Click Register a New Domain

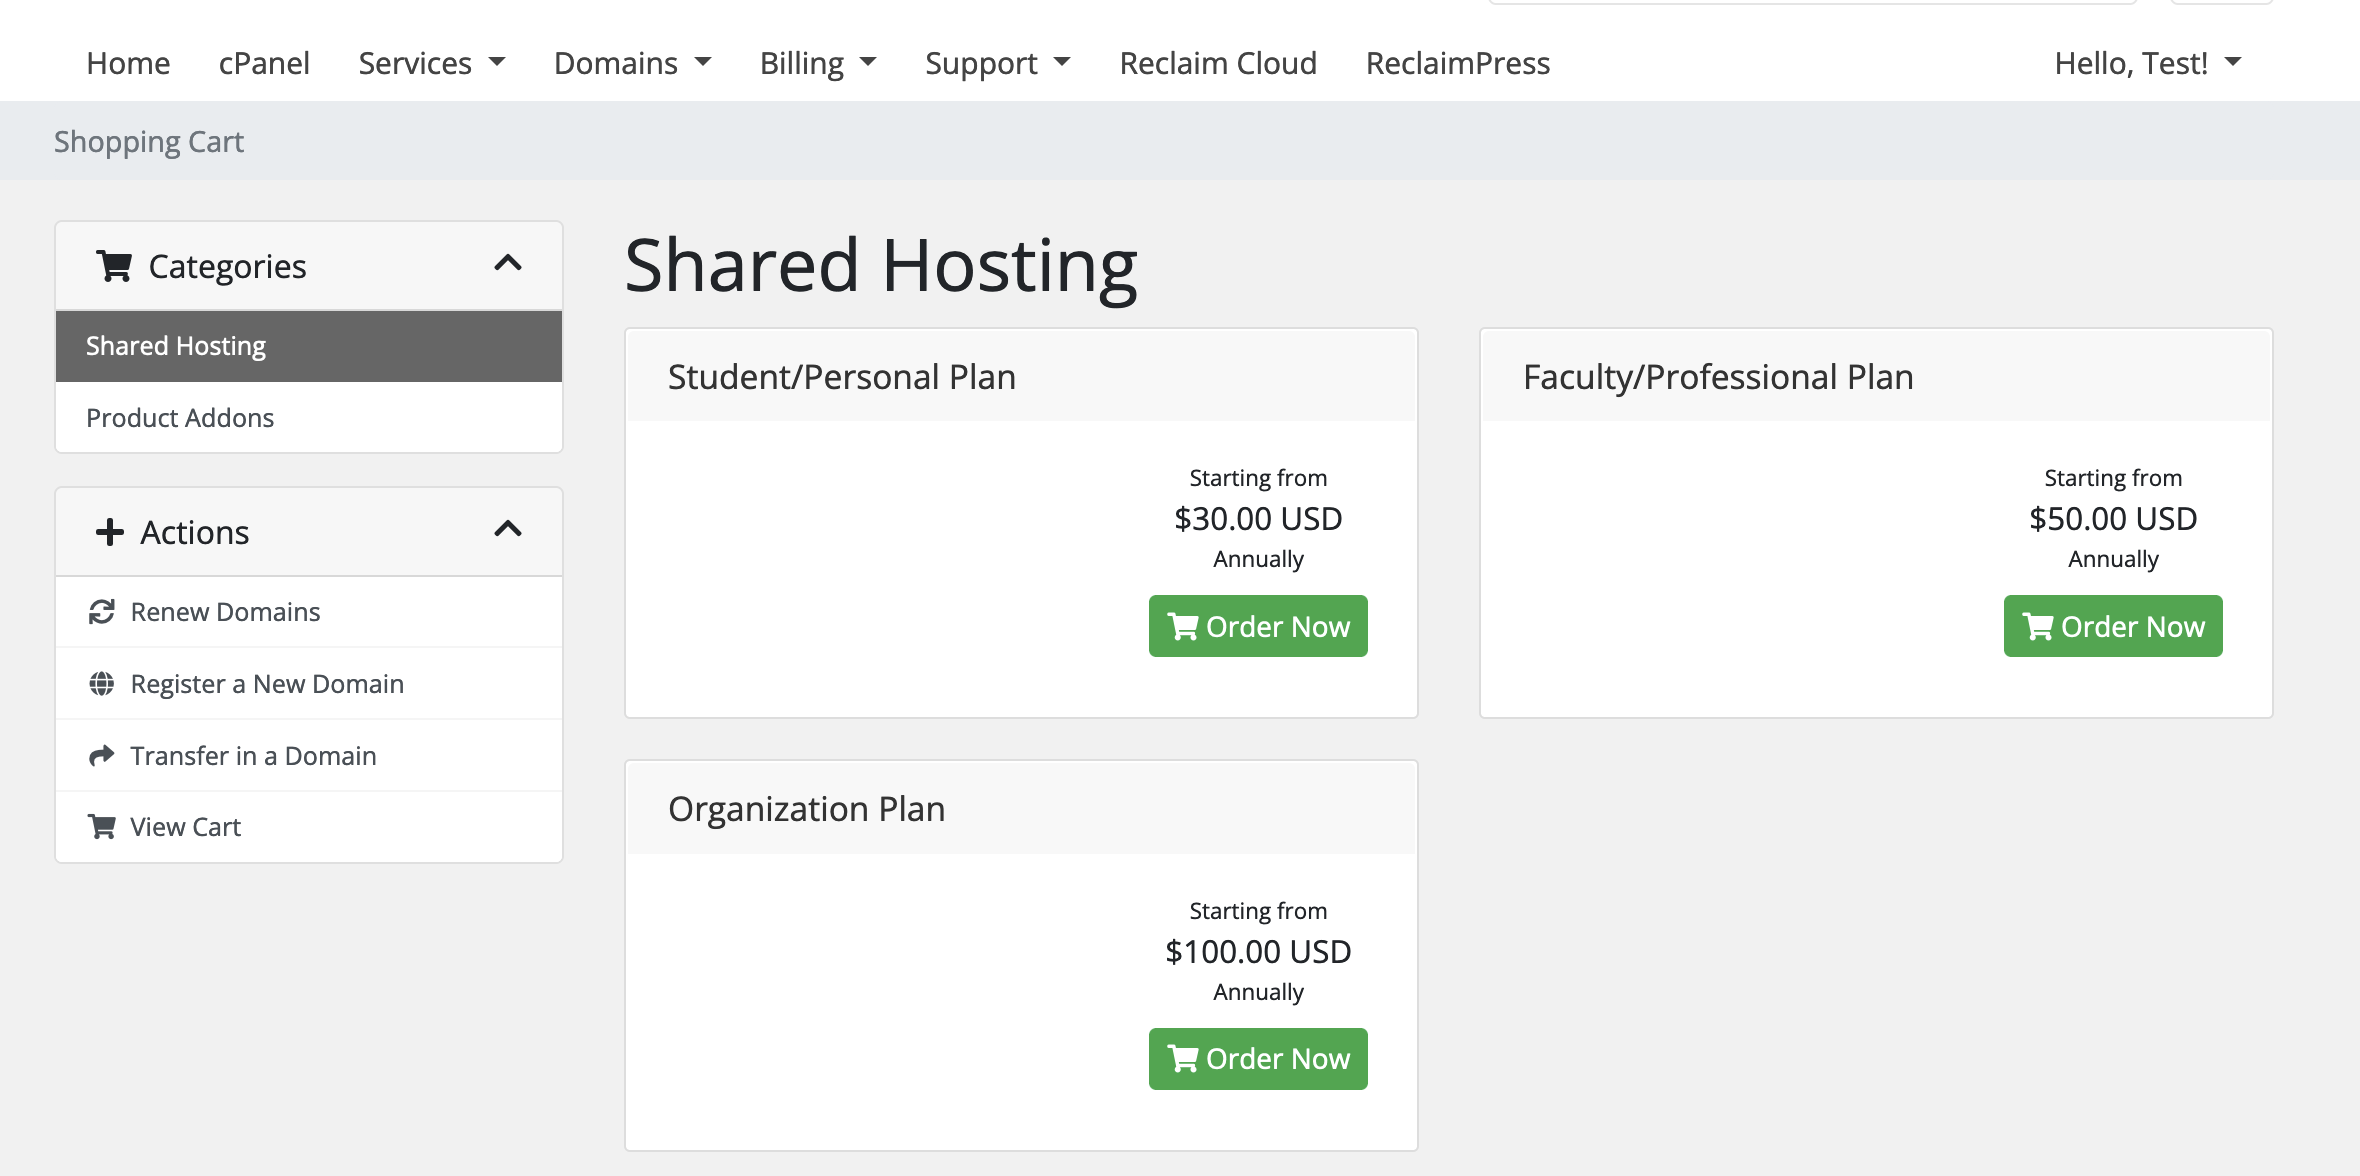click(309, 684)
